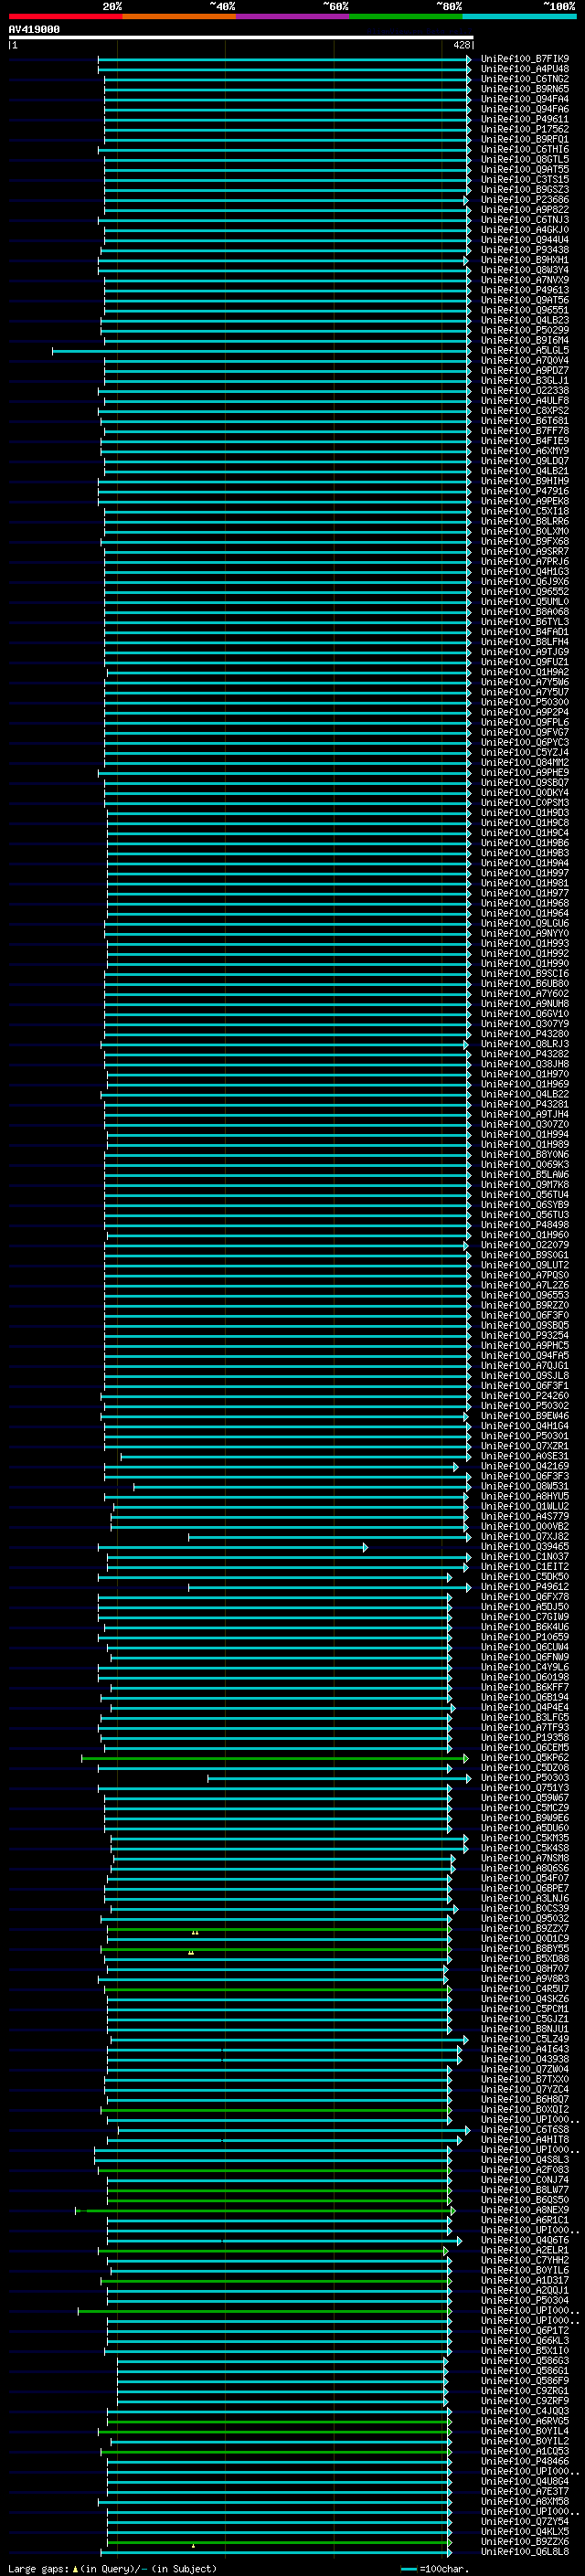Open hit UniRef100_A4PU48

tap(524, 69)
